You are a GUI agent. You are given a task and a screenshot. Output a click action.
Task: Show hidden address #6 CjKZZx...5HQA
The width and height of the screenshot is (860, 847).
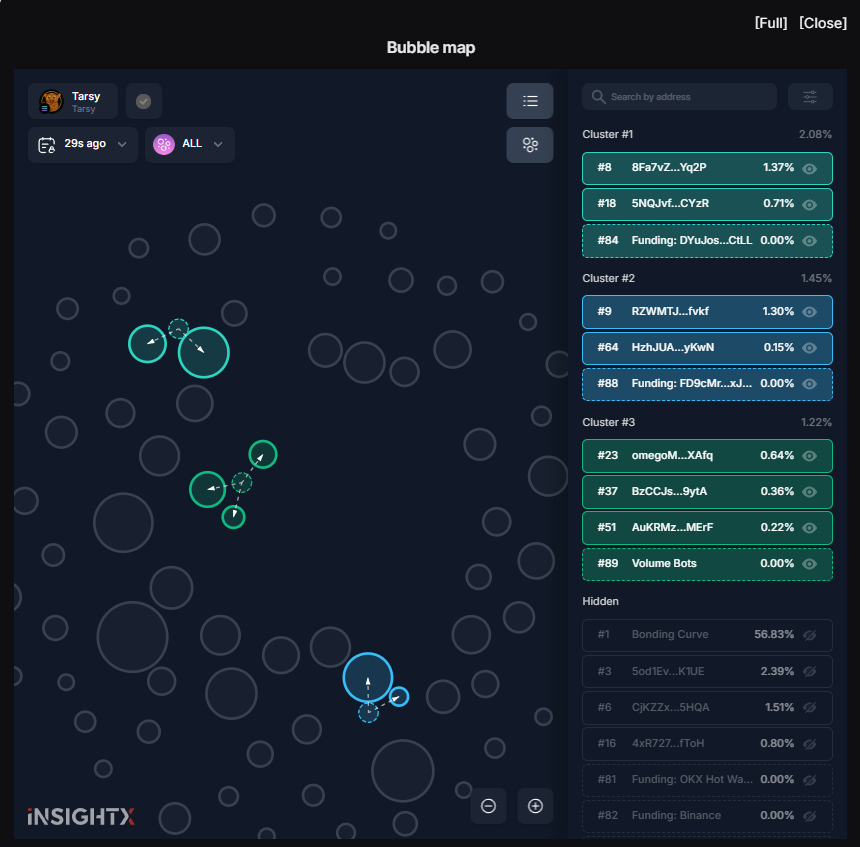[810, 708]
